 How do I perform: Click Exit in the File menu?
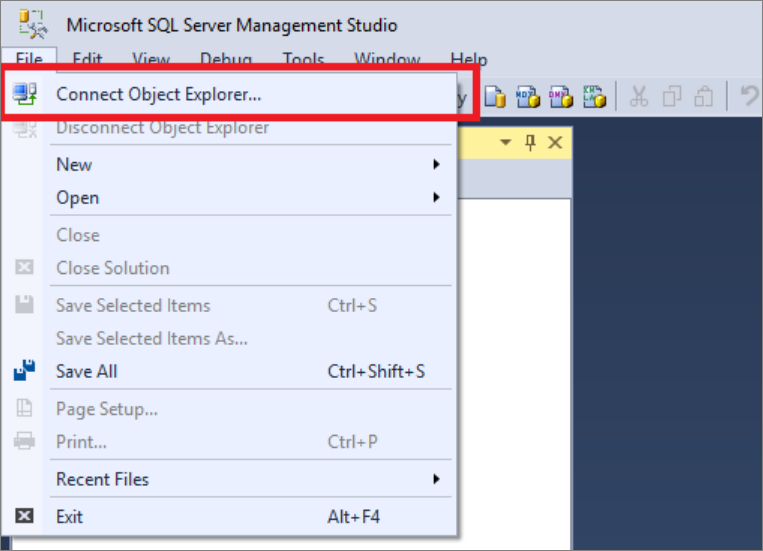click(x=70, y=517)
